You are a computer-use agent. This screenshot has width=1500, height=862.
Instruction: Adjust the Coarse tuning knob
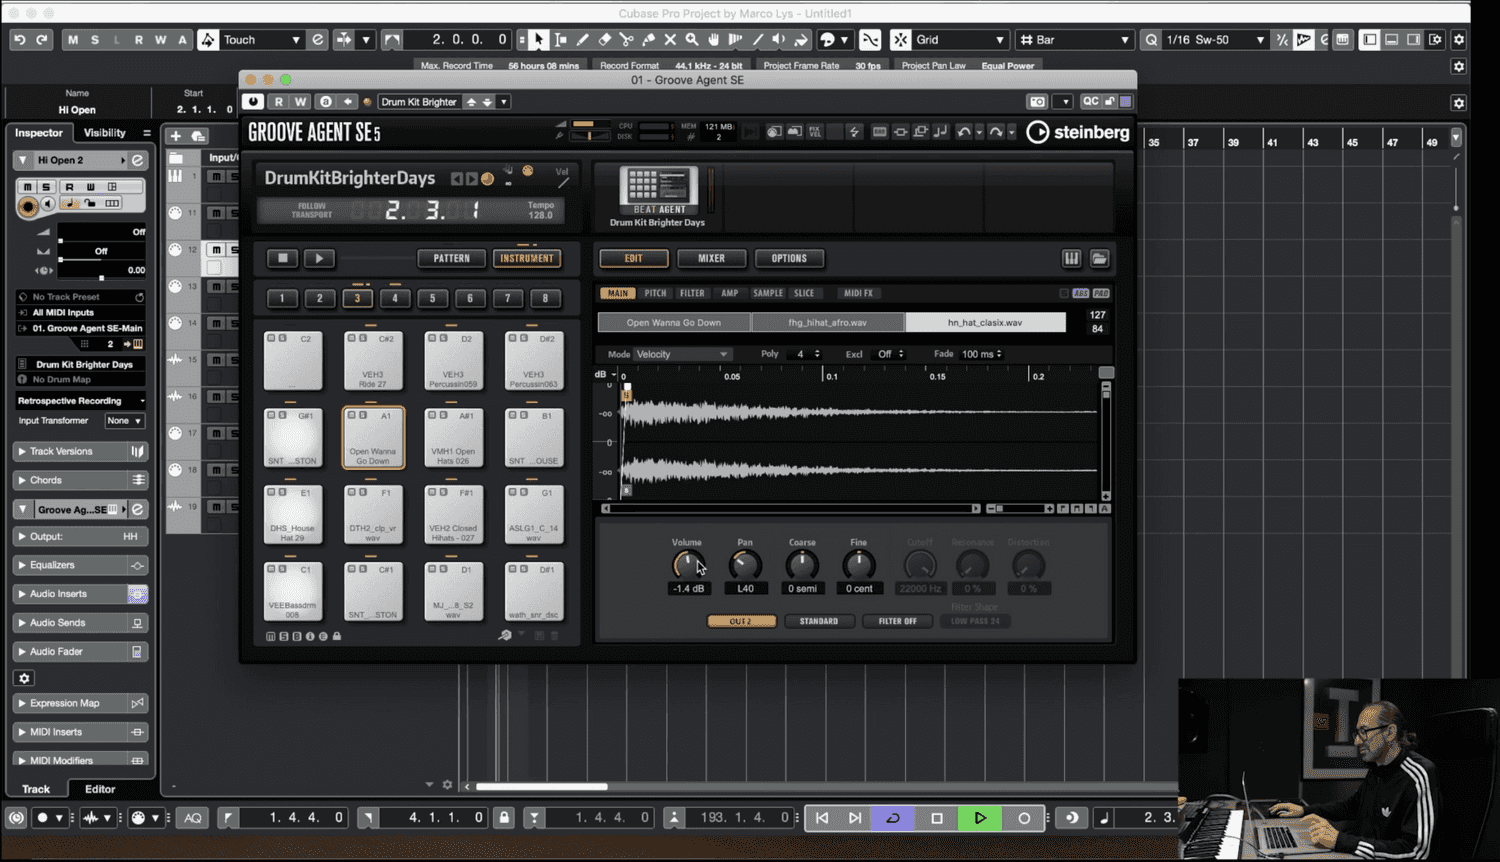pos(802,565)
